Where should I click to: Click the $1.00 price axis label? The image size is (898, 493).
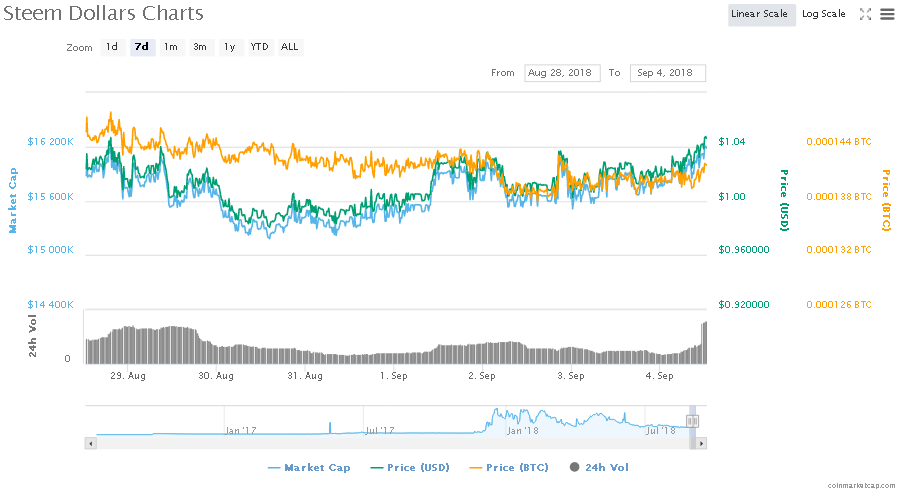click(x=732, y=196)
